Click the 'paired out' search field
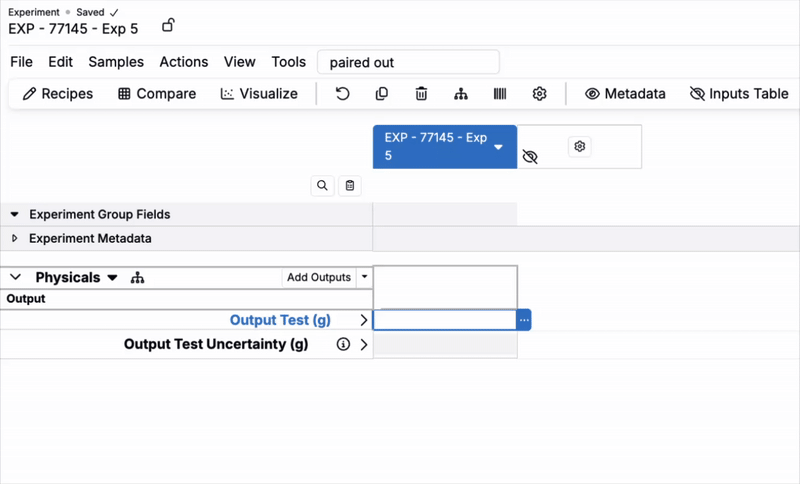The width and height of the screenshot is (800, 484). click(x=408, y=62)
